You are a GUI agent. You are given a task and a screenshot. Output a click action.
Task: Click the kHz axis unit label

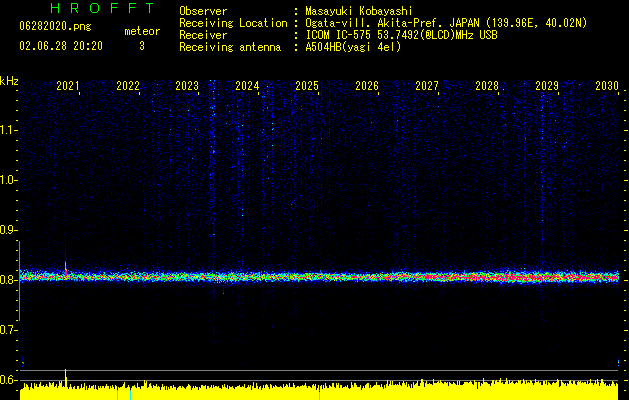click(9, 81)
